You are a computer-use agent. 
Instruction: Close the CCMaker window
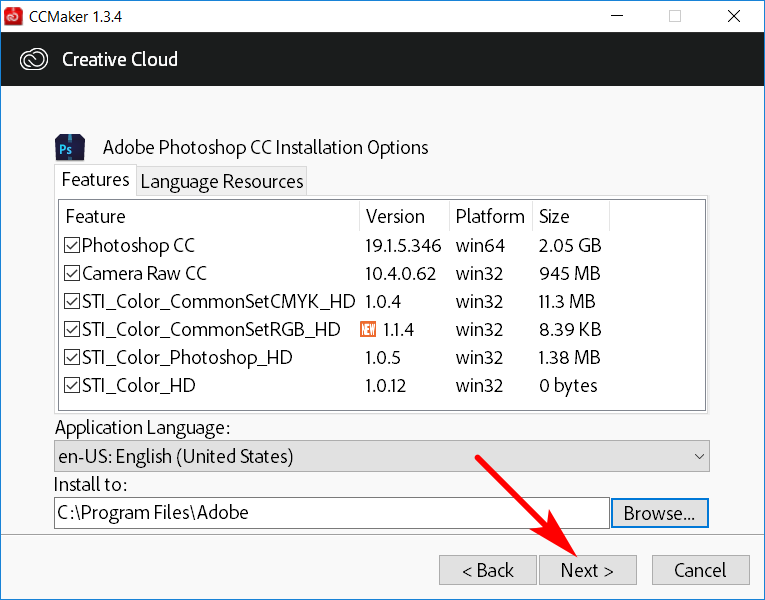click(x=734, y=16)
